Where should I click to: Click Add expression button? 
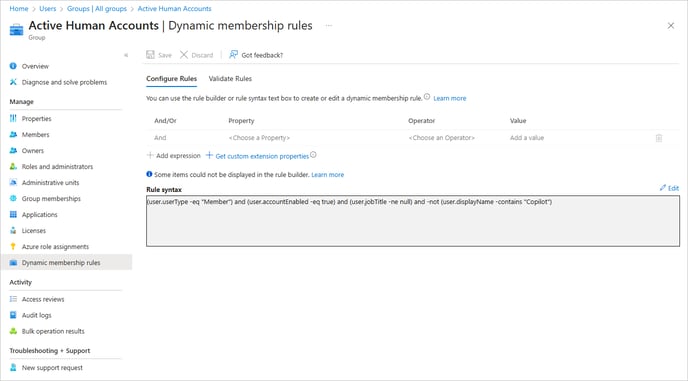point(173,155)
